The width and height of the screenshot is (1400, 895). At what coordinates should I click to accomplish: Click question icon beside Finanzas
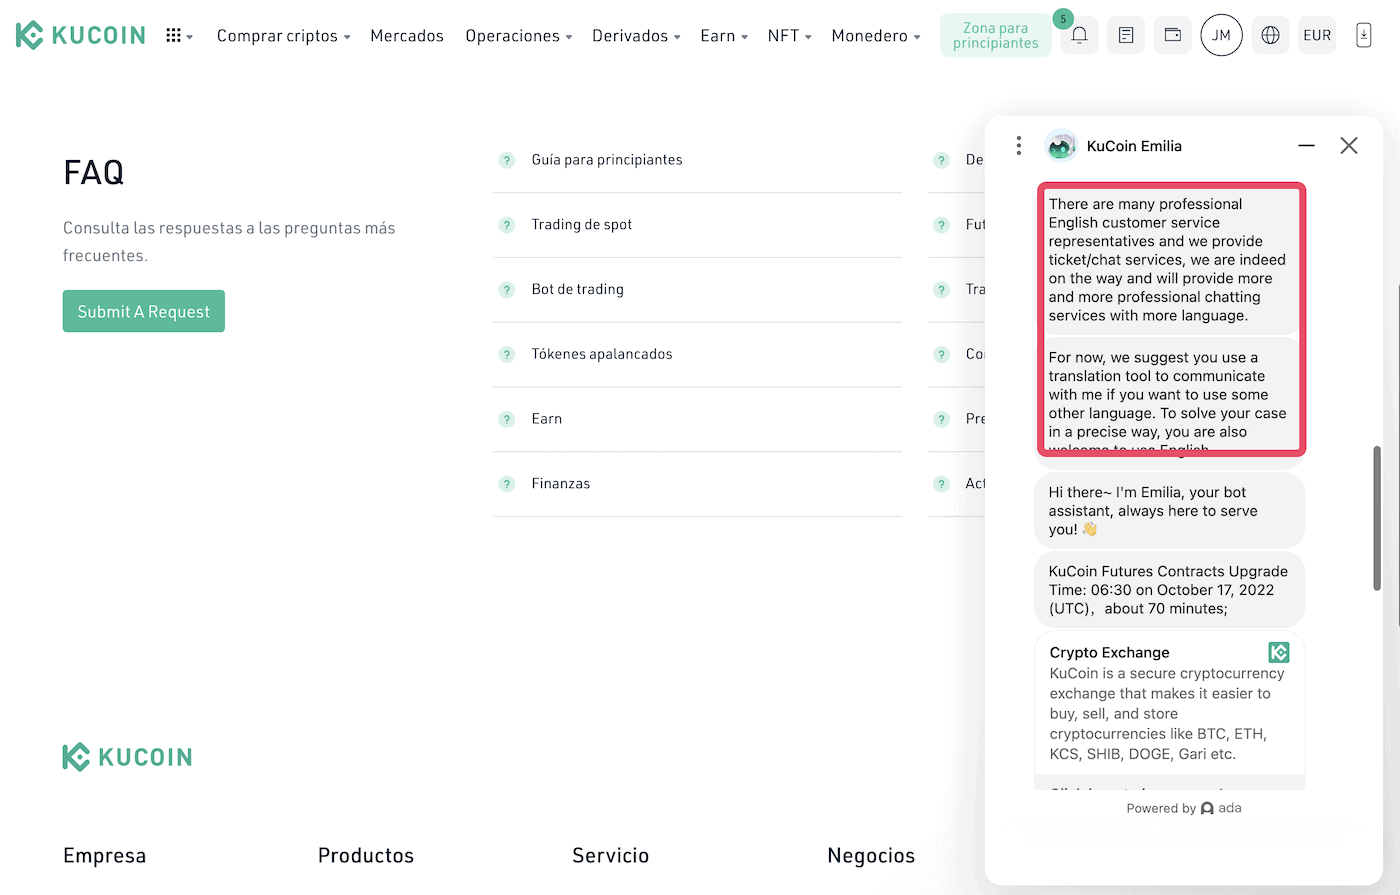507,484
